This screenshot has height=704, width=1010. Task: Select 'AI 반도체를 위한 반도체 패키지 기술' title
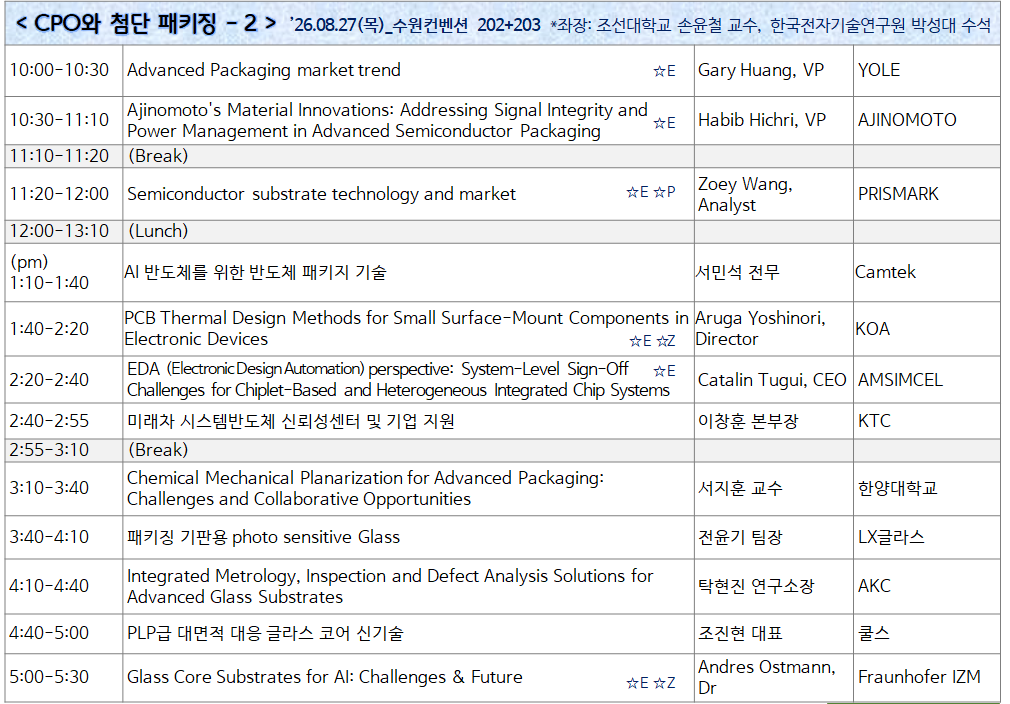click(x=255, y=272)
